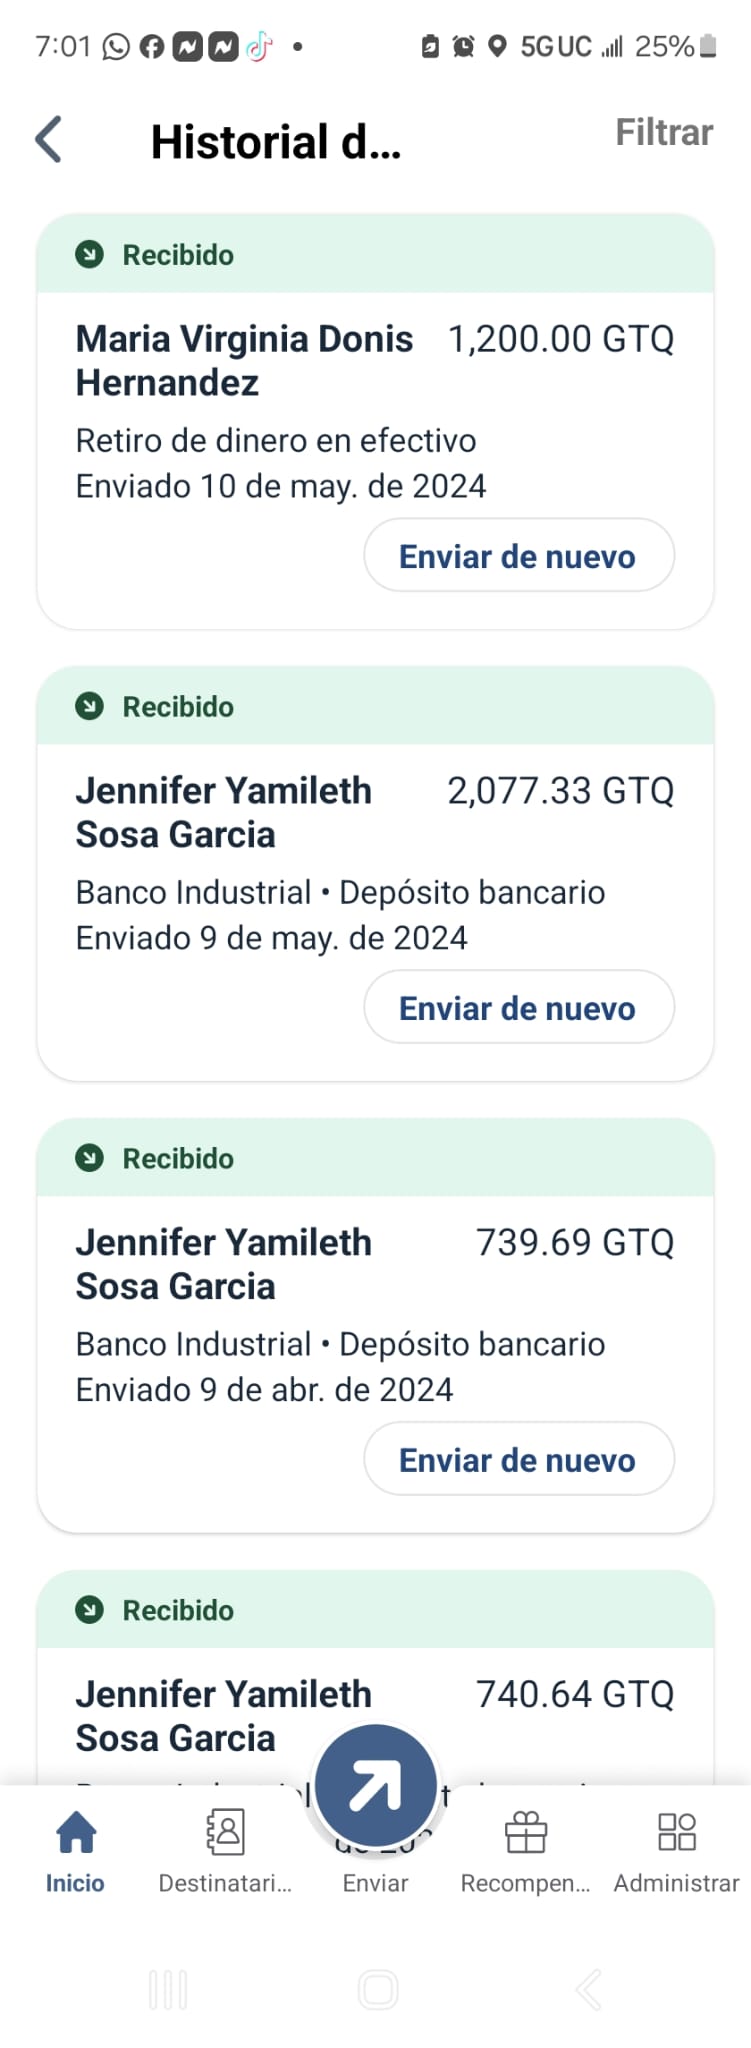Tap Android system back navigation arrow
Screen dimensions: 751x2048
point(588,1989)
